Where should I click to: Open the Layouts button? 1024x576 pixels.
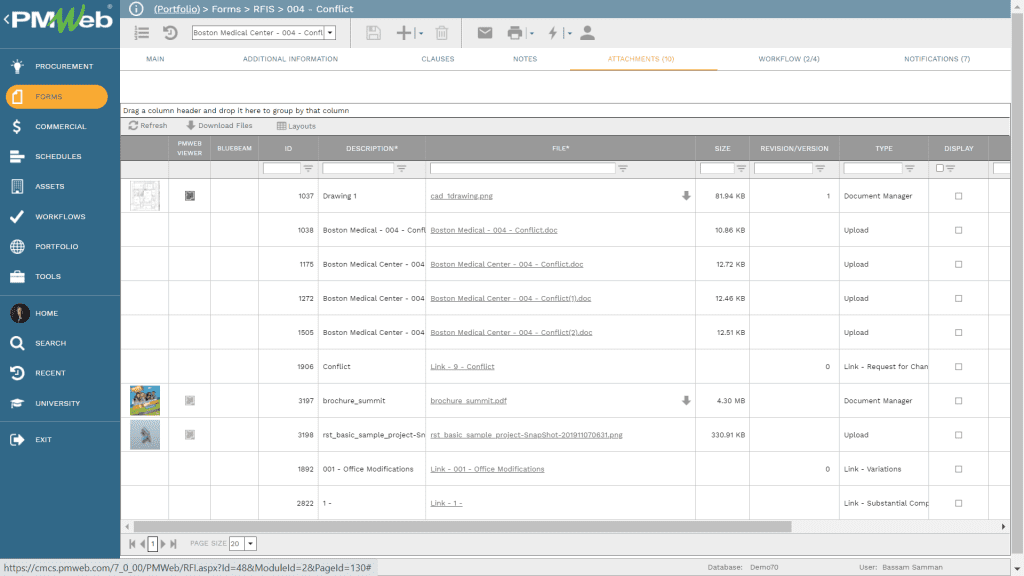(x=296, y=126)
